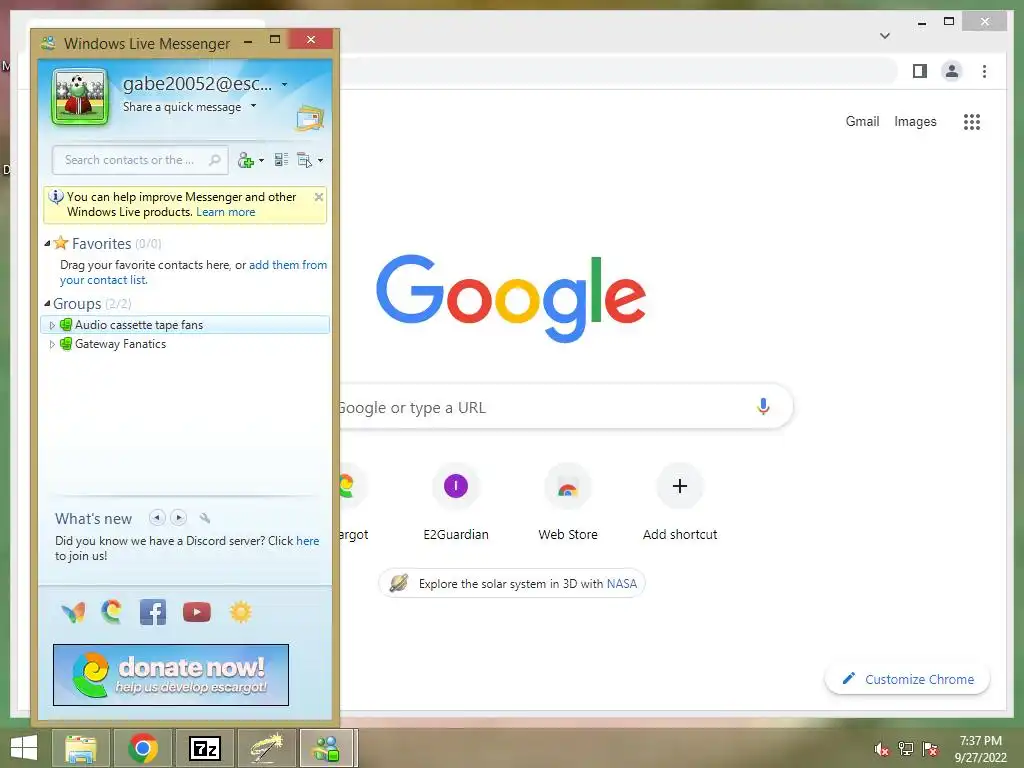Click the muted volume tray icon
1024x768 pixels.
click(x=882, y=749)
